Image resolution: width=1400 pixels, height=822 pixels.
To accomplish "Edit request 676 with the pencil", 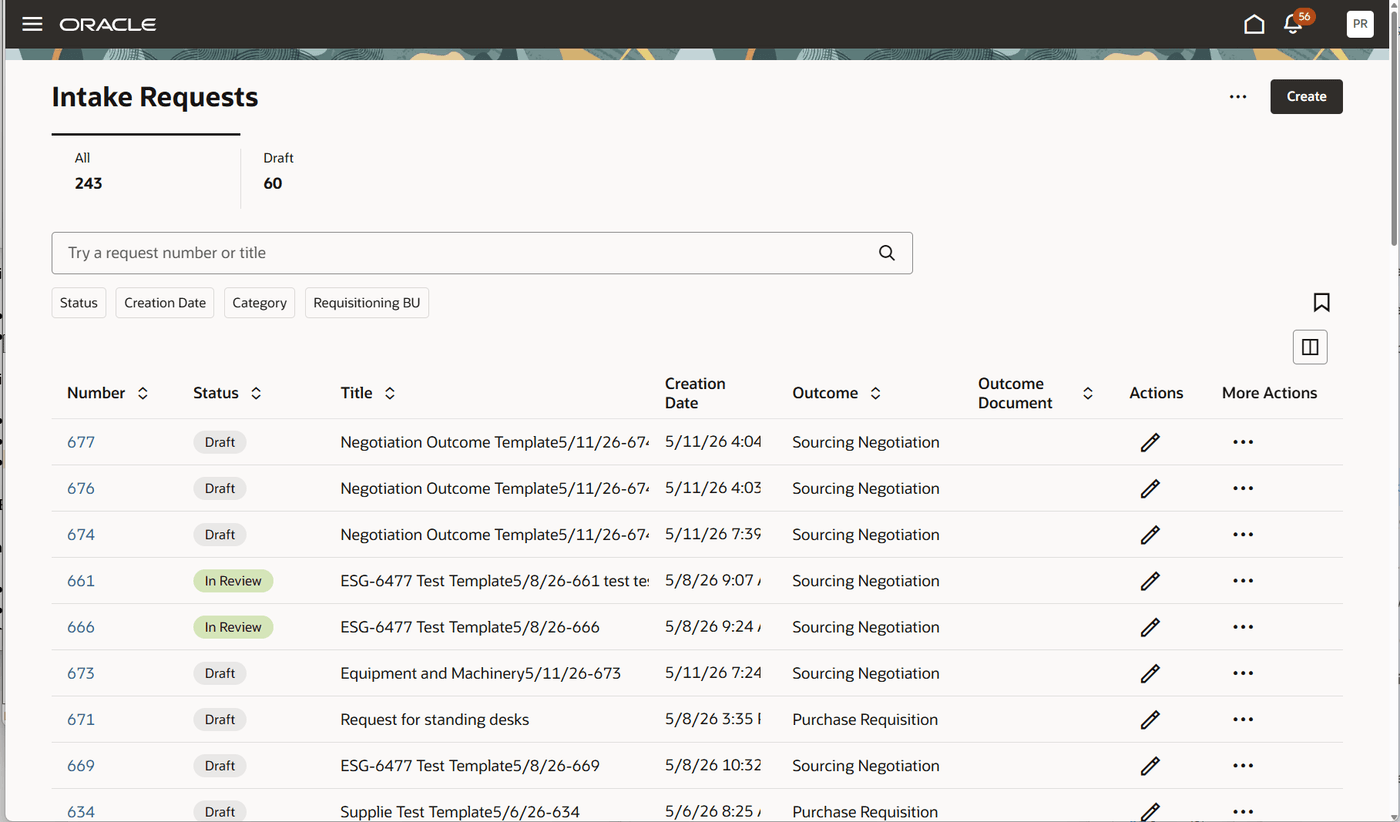I will (1150, 488).
